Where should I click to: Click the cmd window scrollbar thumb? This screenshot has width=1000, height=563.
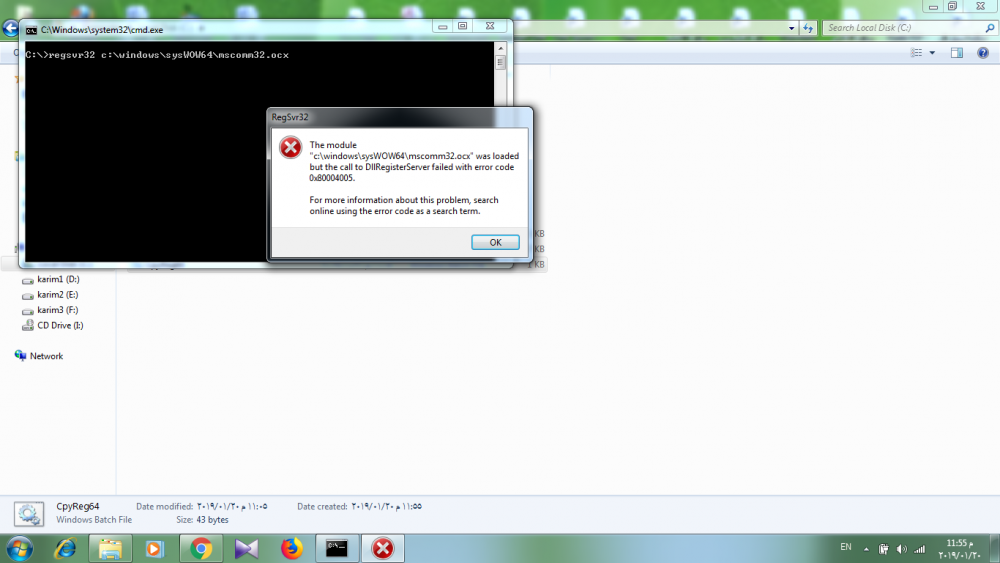501,62
